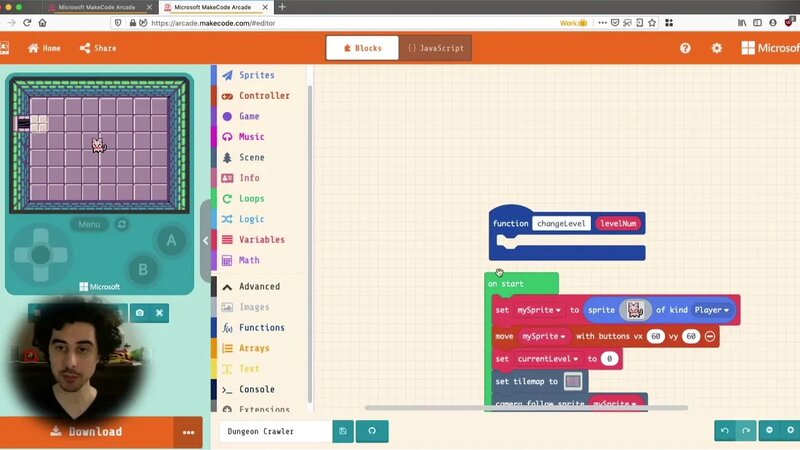
Task: Collapse the simulator with the arrow handle
Action: pyautogui.click(x=205, y=241)
